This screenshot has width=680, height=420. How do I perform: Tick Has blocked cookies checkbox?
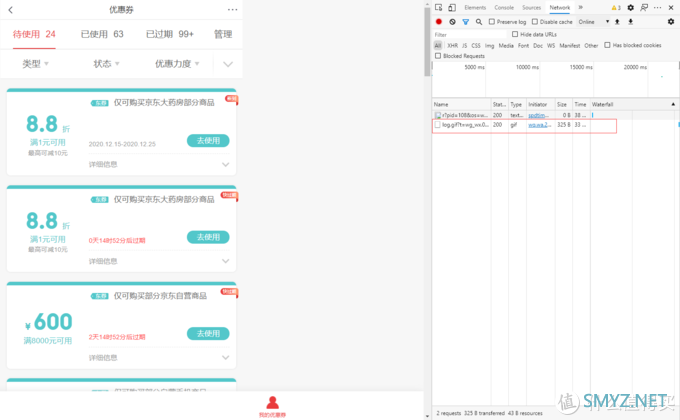pyautogui.click(x=607, y=45)
